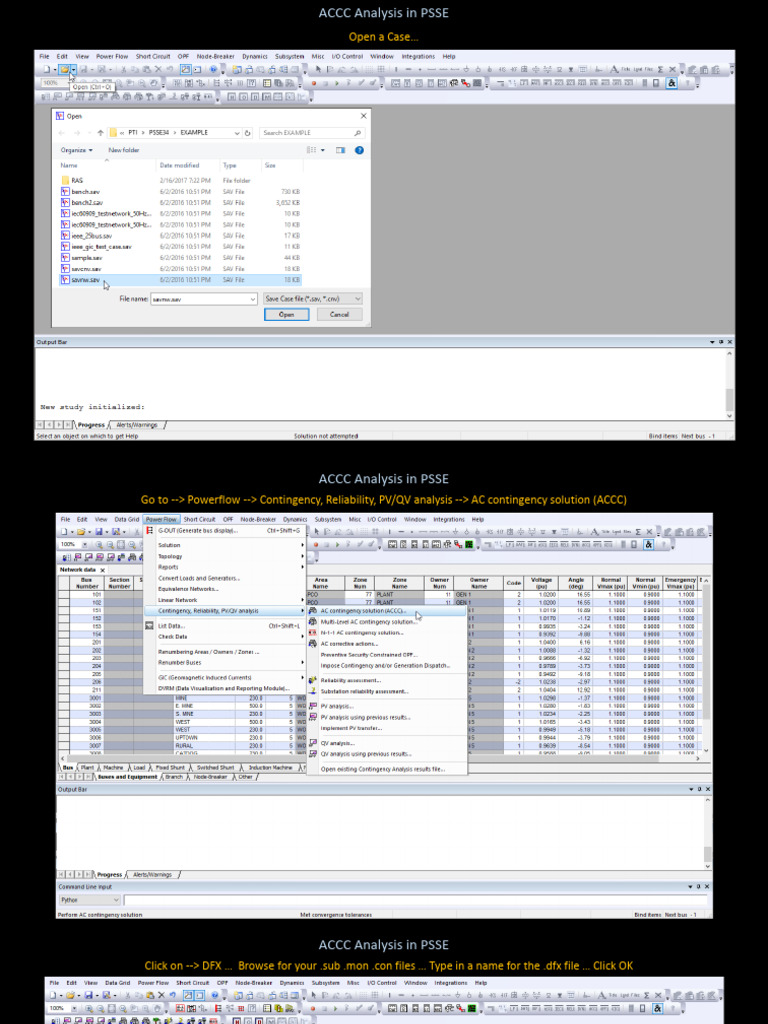Click the icon beside N-1-1 AC contingency solution
The height and width of the screenshot is (1024, 768).
(x=313, y=633)
